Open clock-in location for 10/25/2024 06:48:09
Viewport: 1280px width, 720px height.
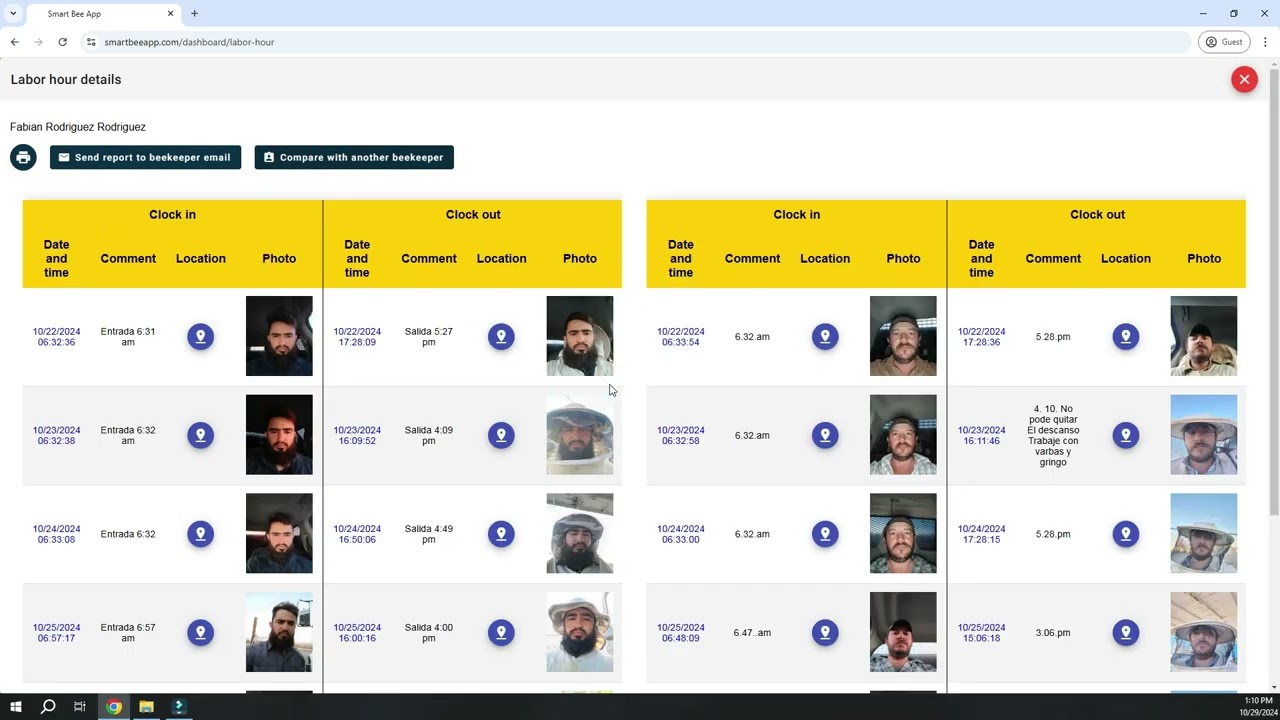click(x=825, y=633)
